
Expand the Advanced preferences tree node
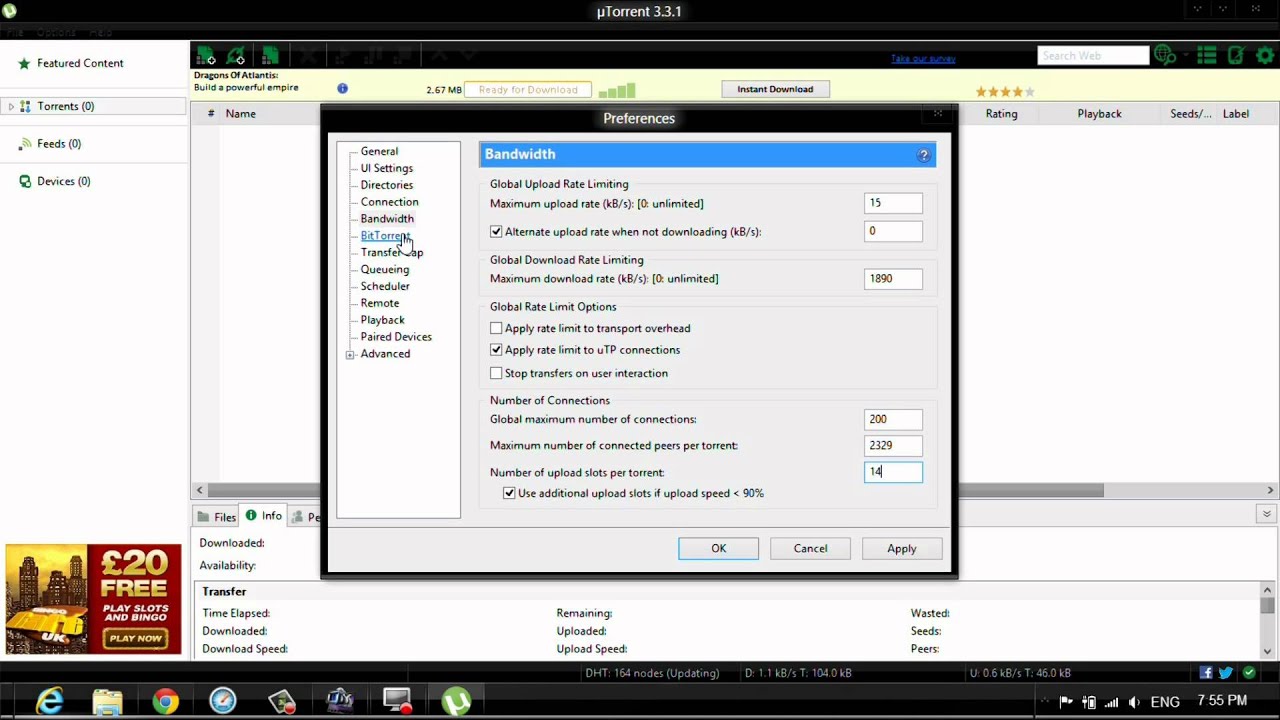[x=350, y=355]
